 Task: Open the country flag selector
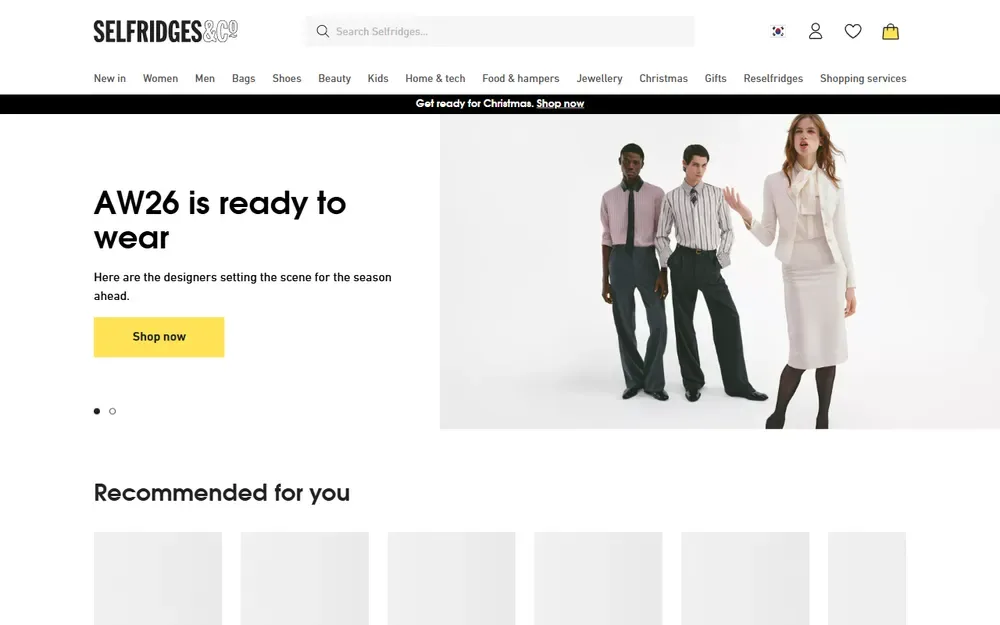(x=777, y=31)
